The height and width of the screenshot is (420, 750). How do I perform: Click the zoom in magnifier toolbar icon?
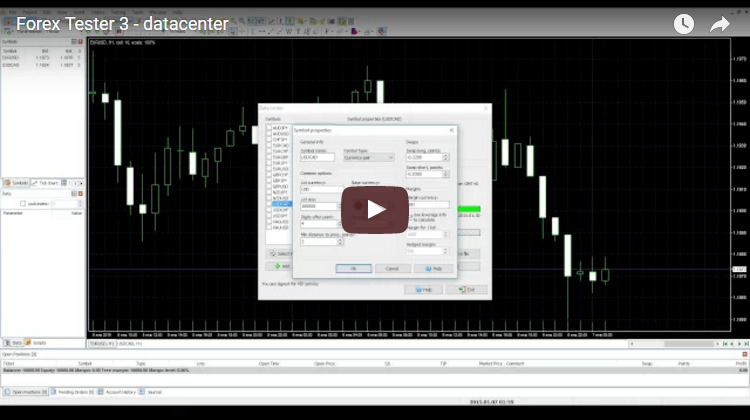(x=242, y=21)
